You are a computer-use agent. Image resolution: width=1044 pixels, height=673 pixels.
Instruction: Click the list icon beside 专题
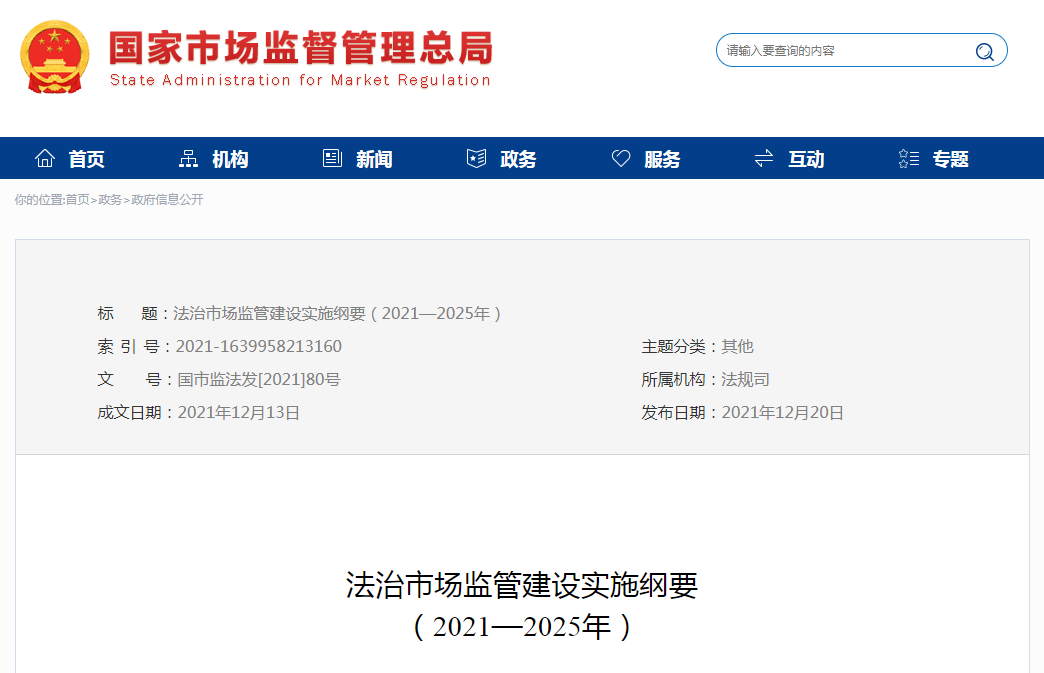[907, 157]
